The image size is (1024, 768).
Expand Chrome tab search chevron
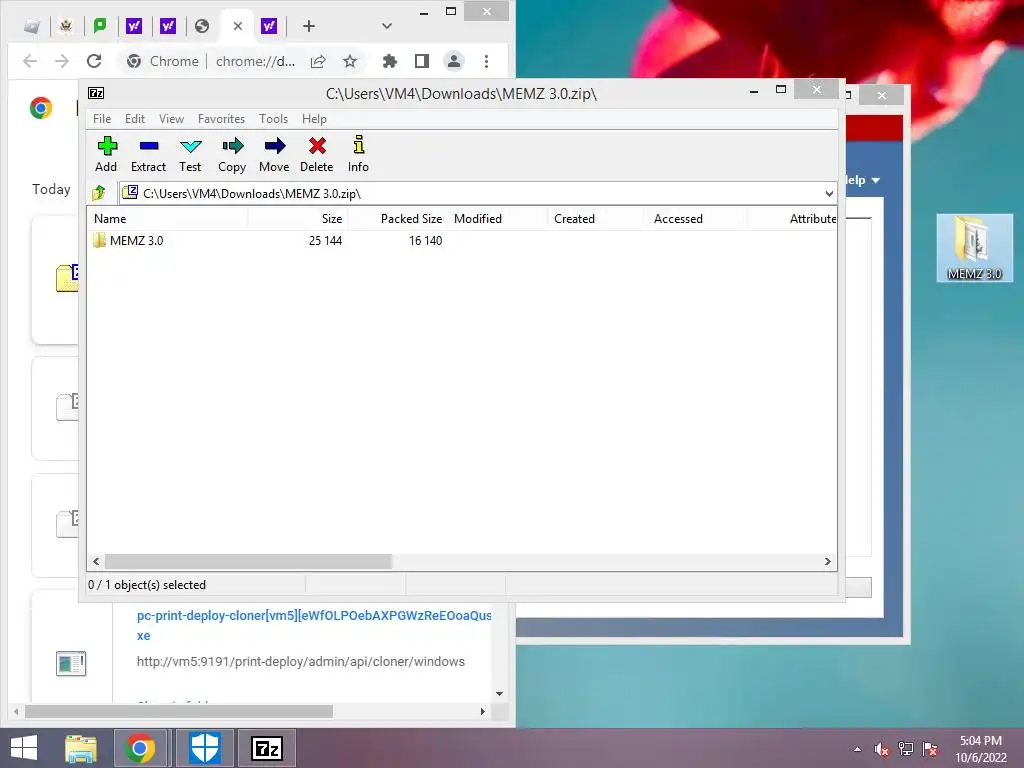coord(387,26)
